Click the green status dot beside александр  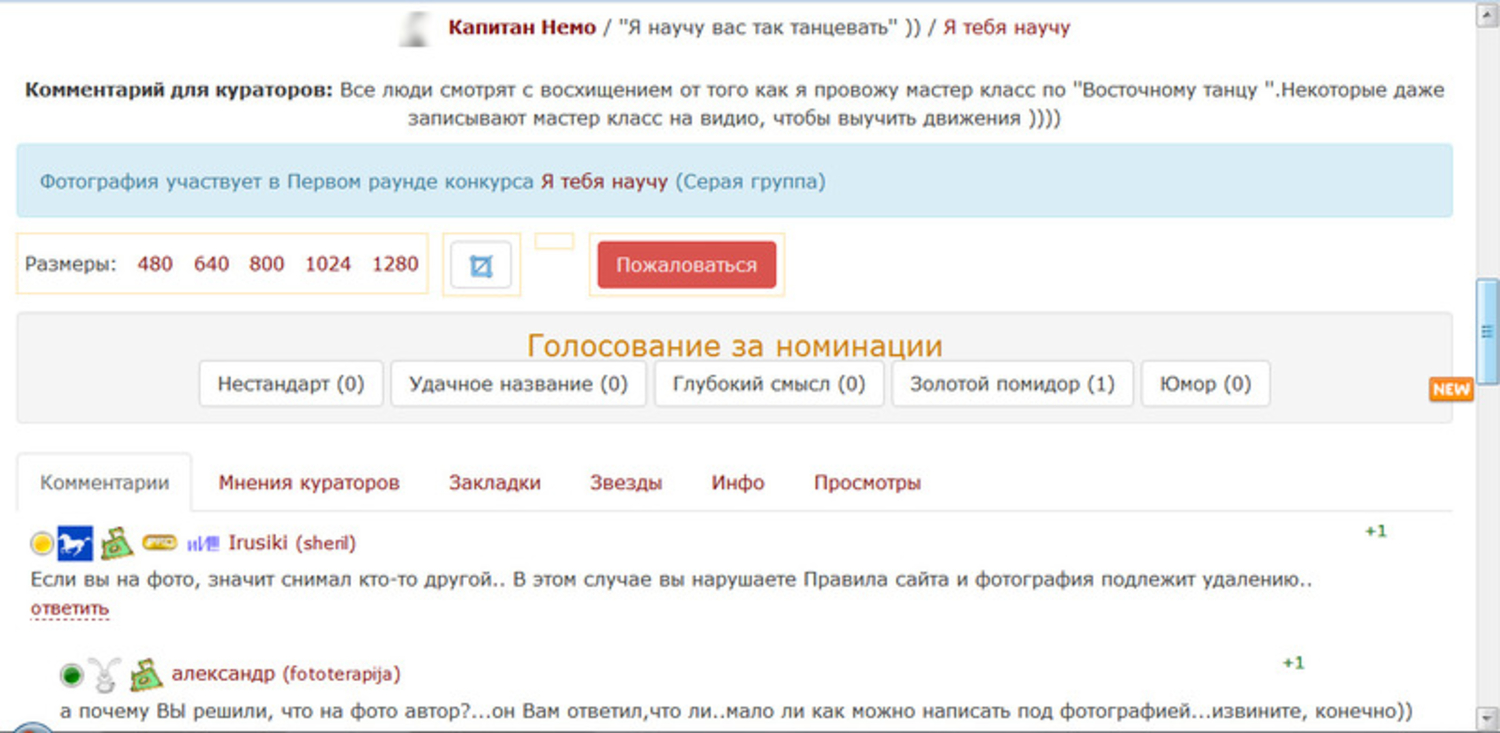pyautogui.click(x=71, y=675)
